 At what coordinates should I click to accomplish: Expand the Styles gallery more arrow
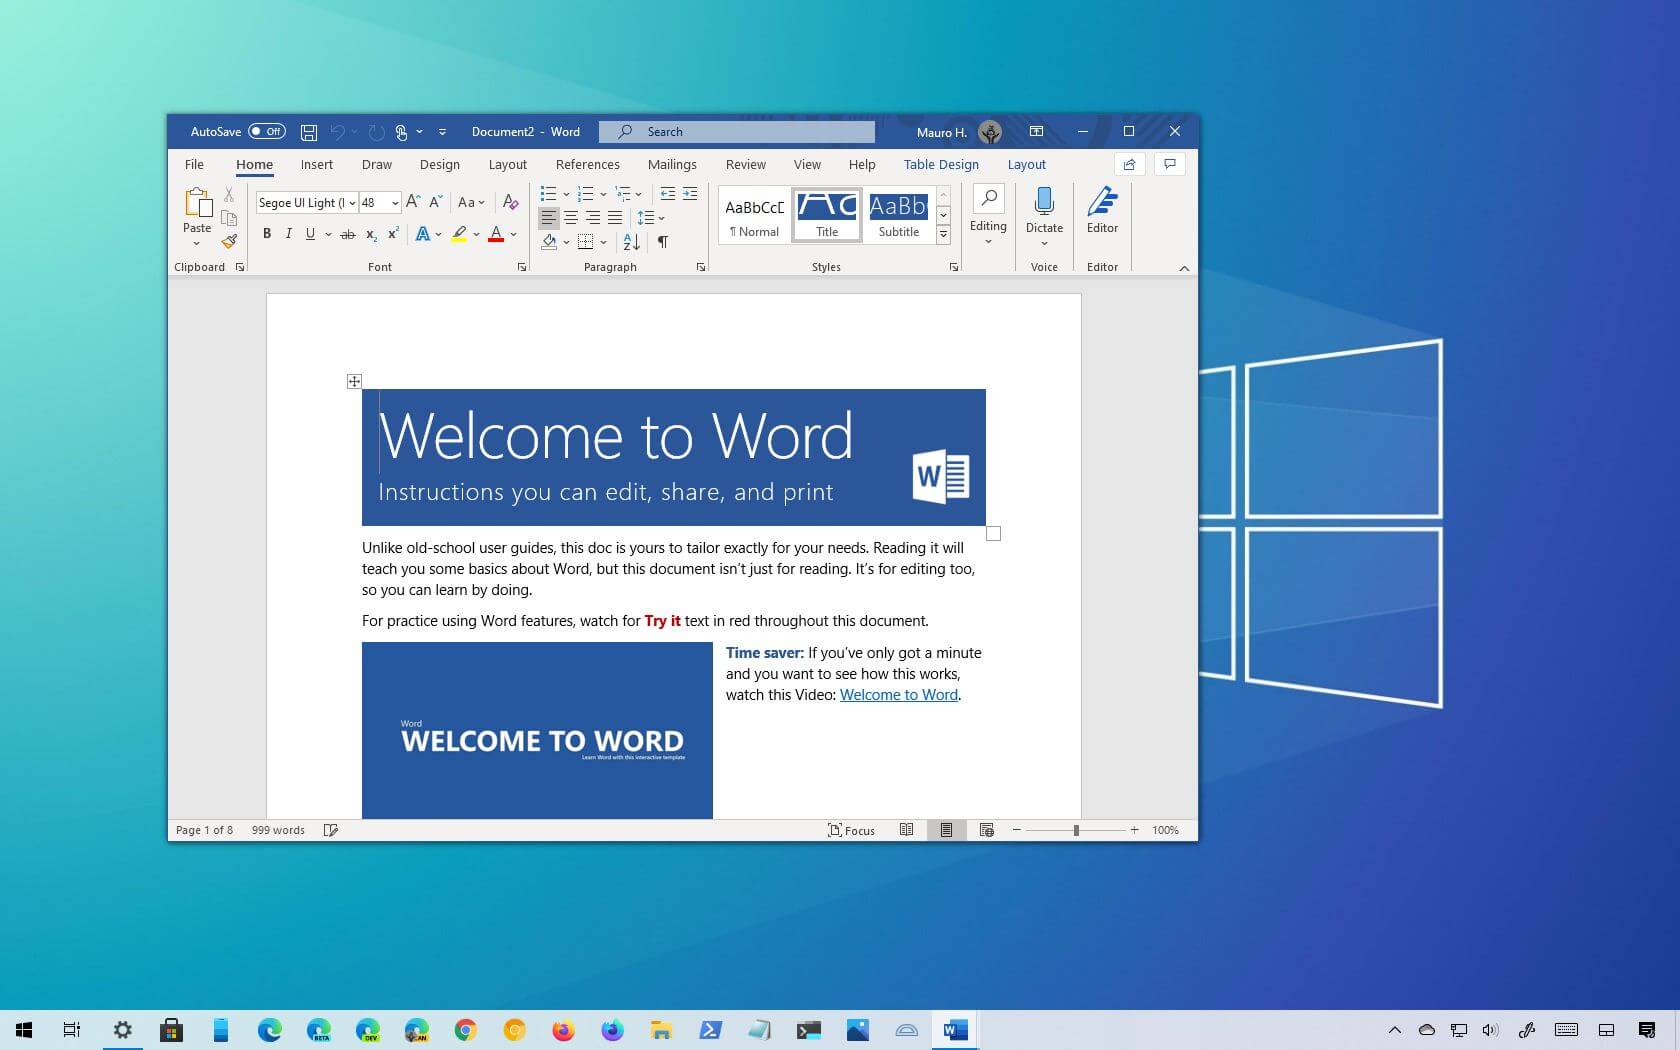[943, 234]
